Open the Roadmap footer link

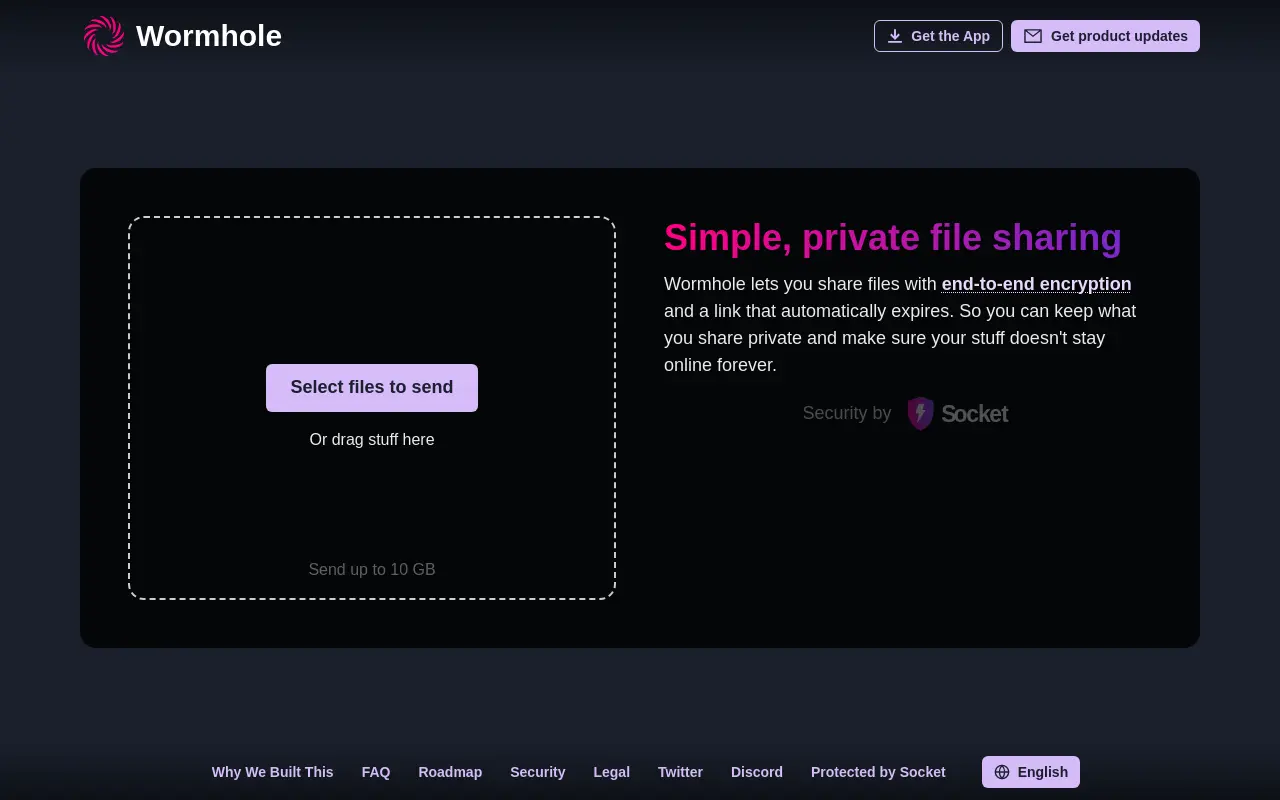[x=450, y=772]
